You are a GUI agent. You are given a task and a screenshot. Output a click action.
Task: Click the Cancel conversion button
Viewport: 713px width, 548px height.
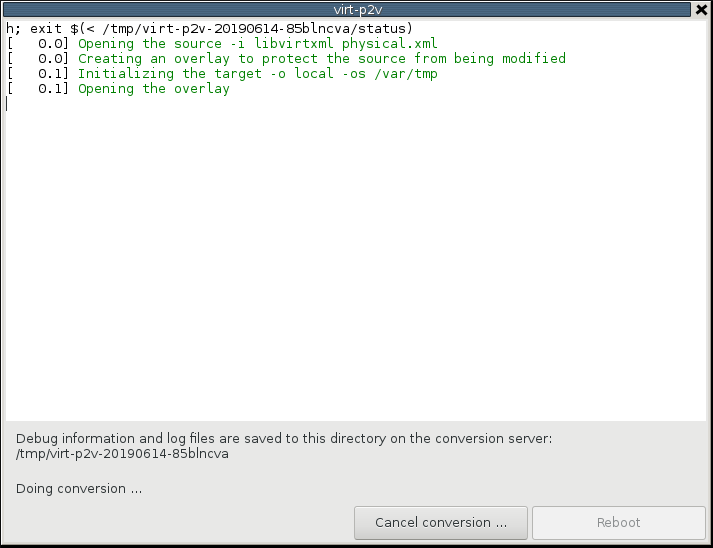(x=441, y=522)
